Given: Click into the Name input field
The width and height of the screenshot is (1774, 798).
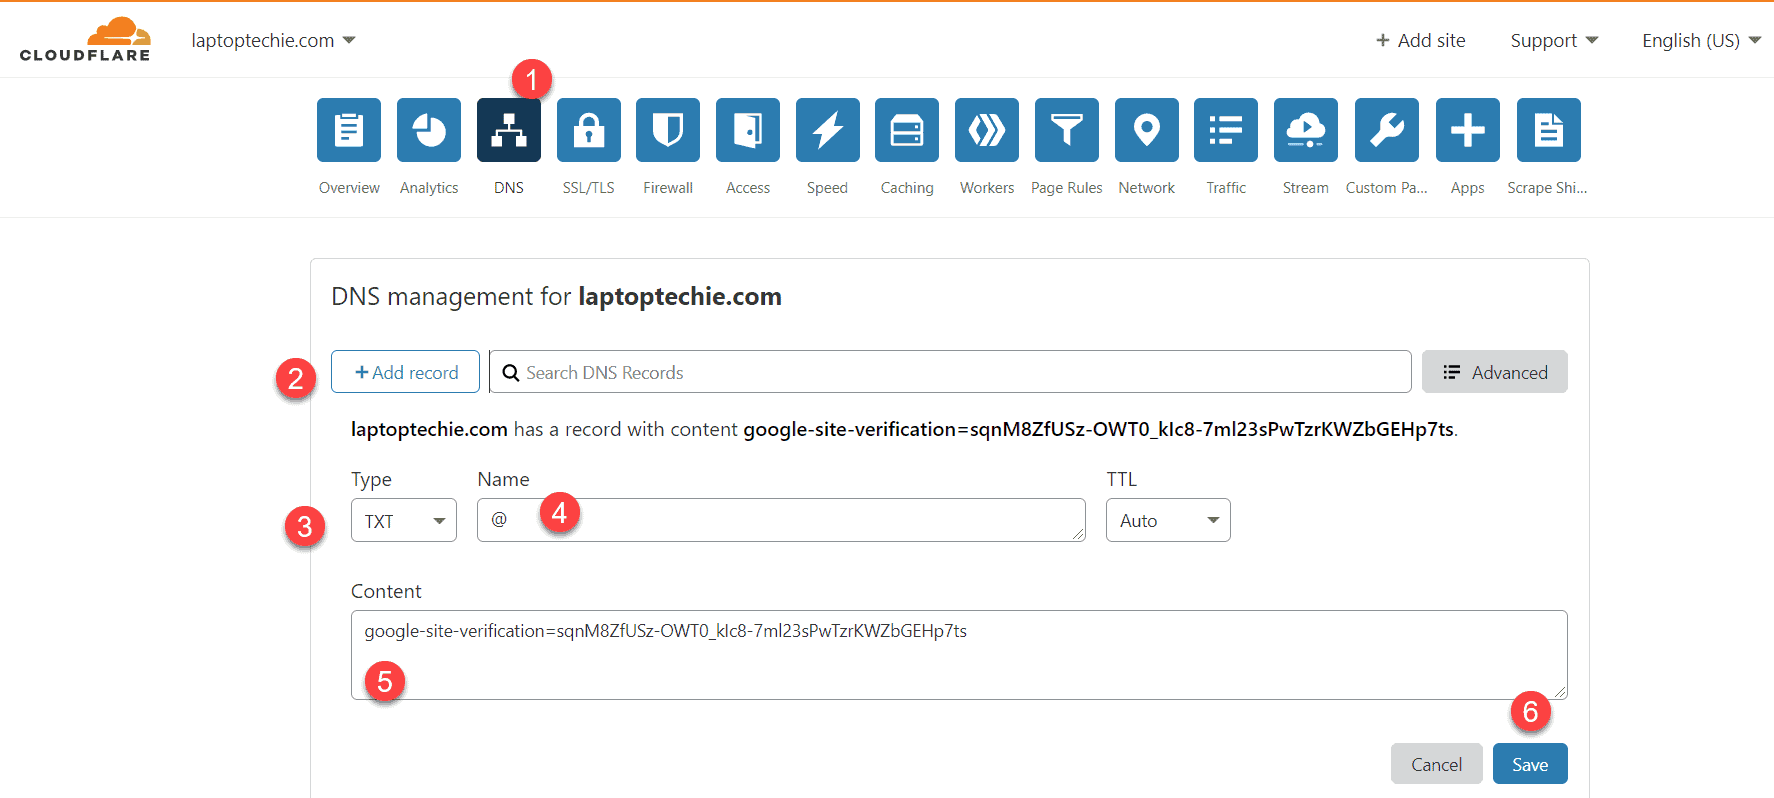Looking at the screenshot, I should pos(781,520).
